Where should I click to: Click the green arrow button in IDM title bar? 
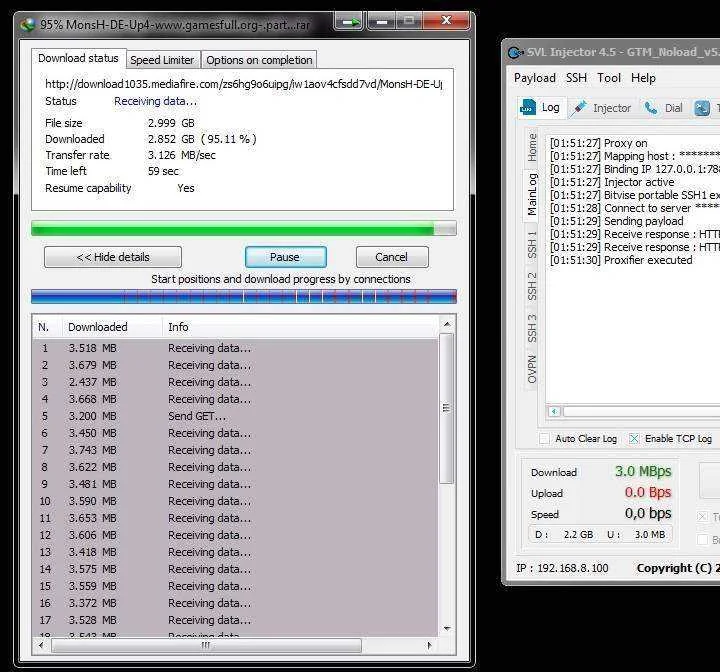click(x=349, y=21)
